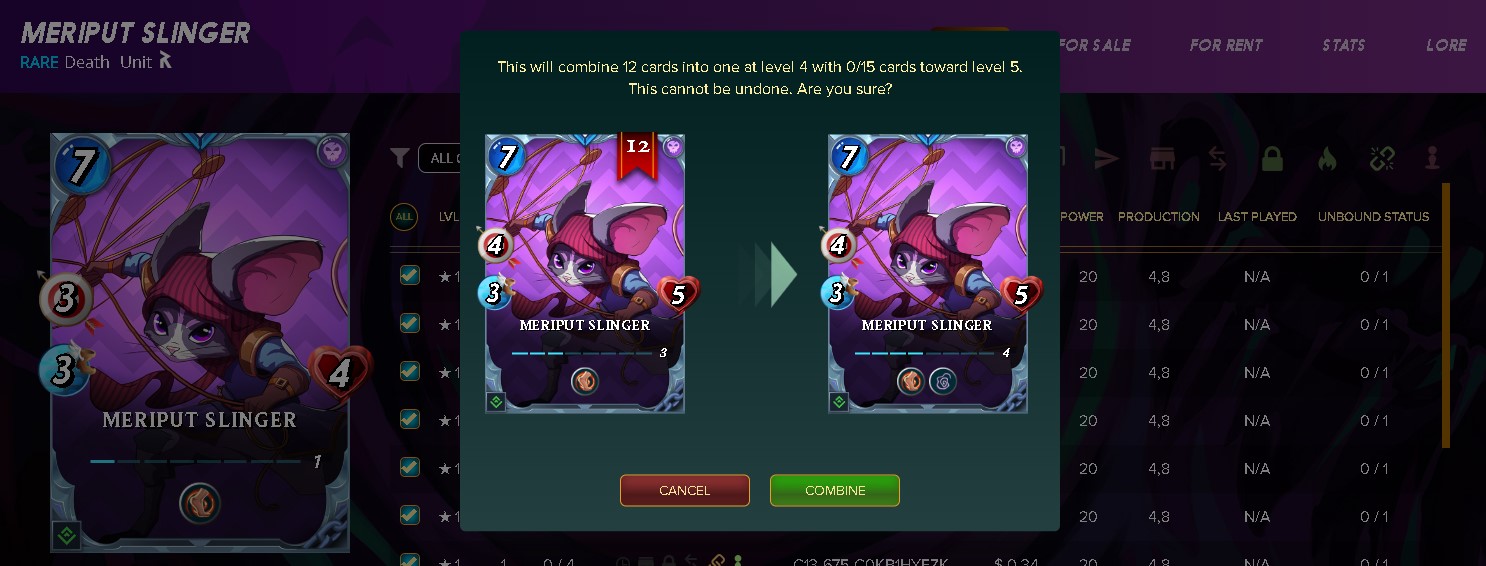Click the lock cards padlock icon

point(1272,158)
